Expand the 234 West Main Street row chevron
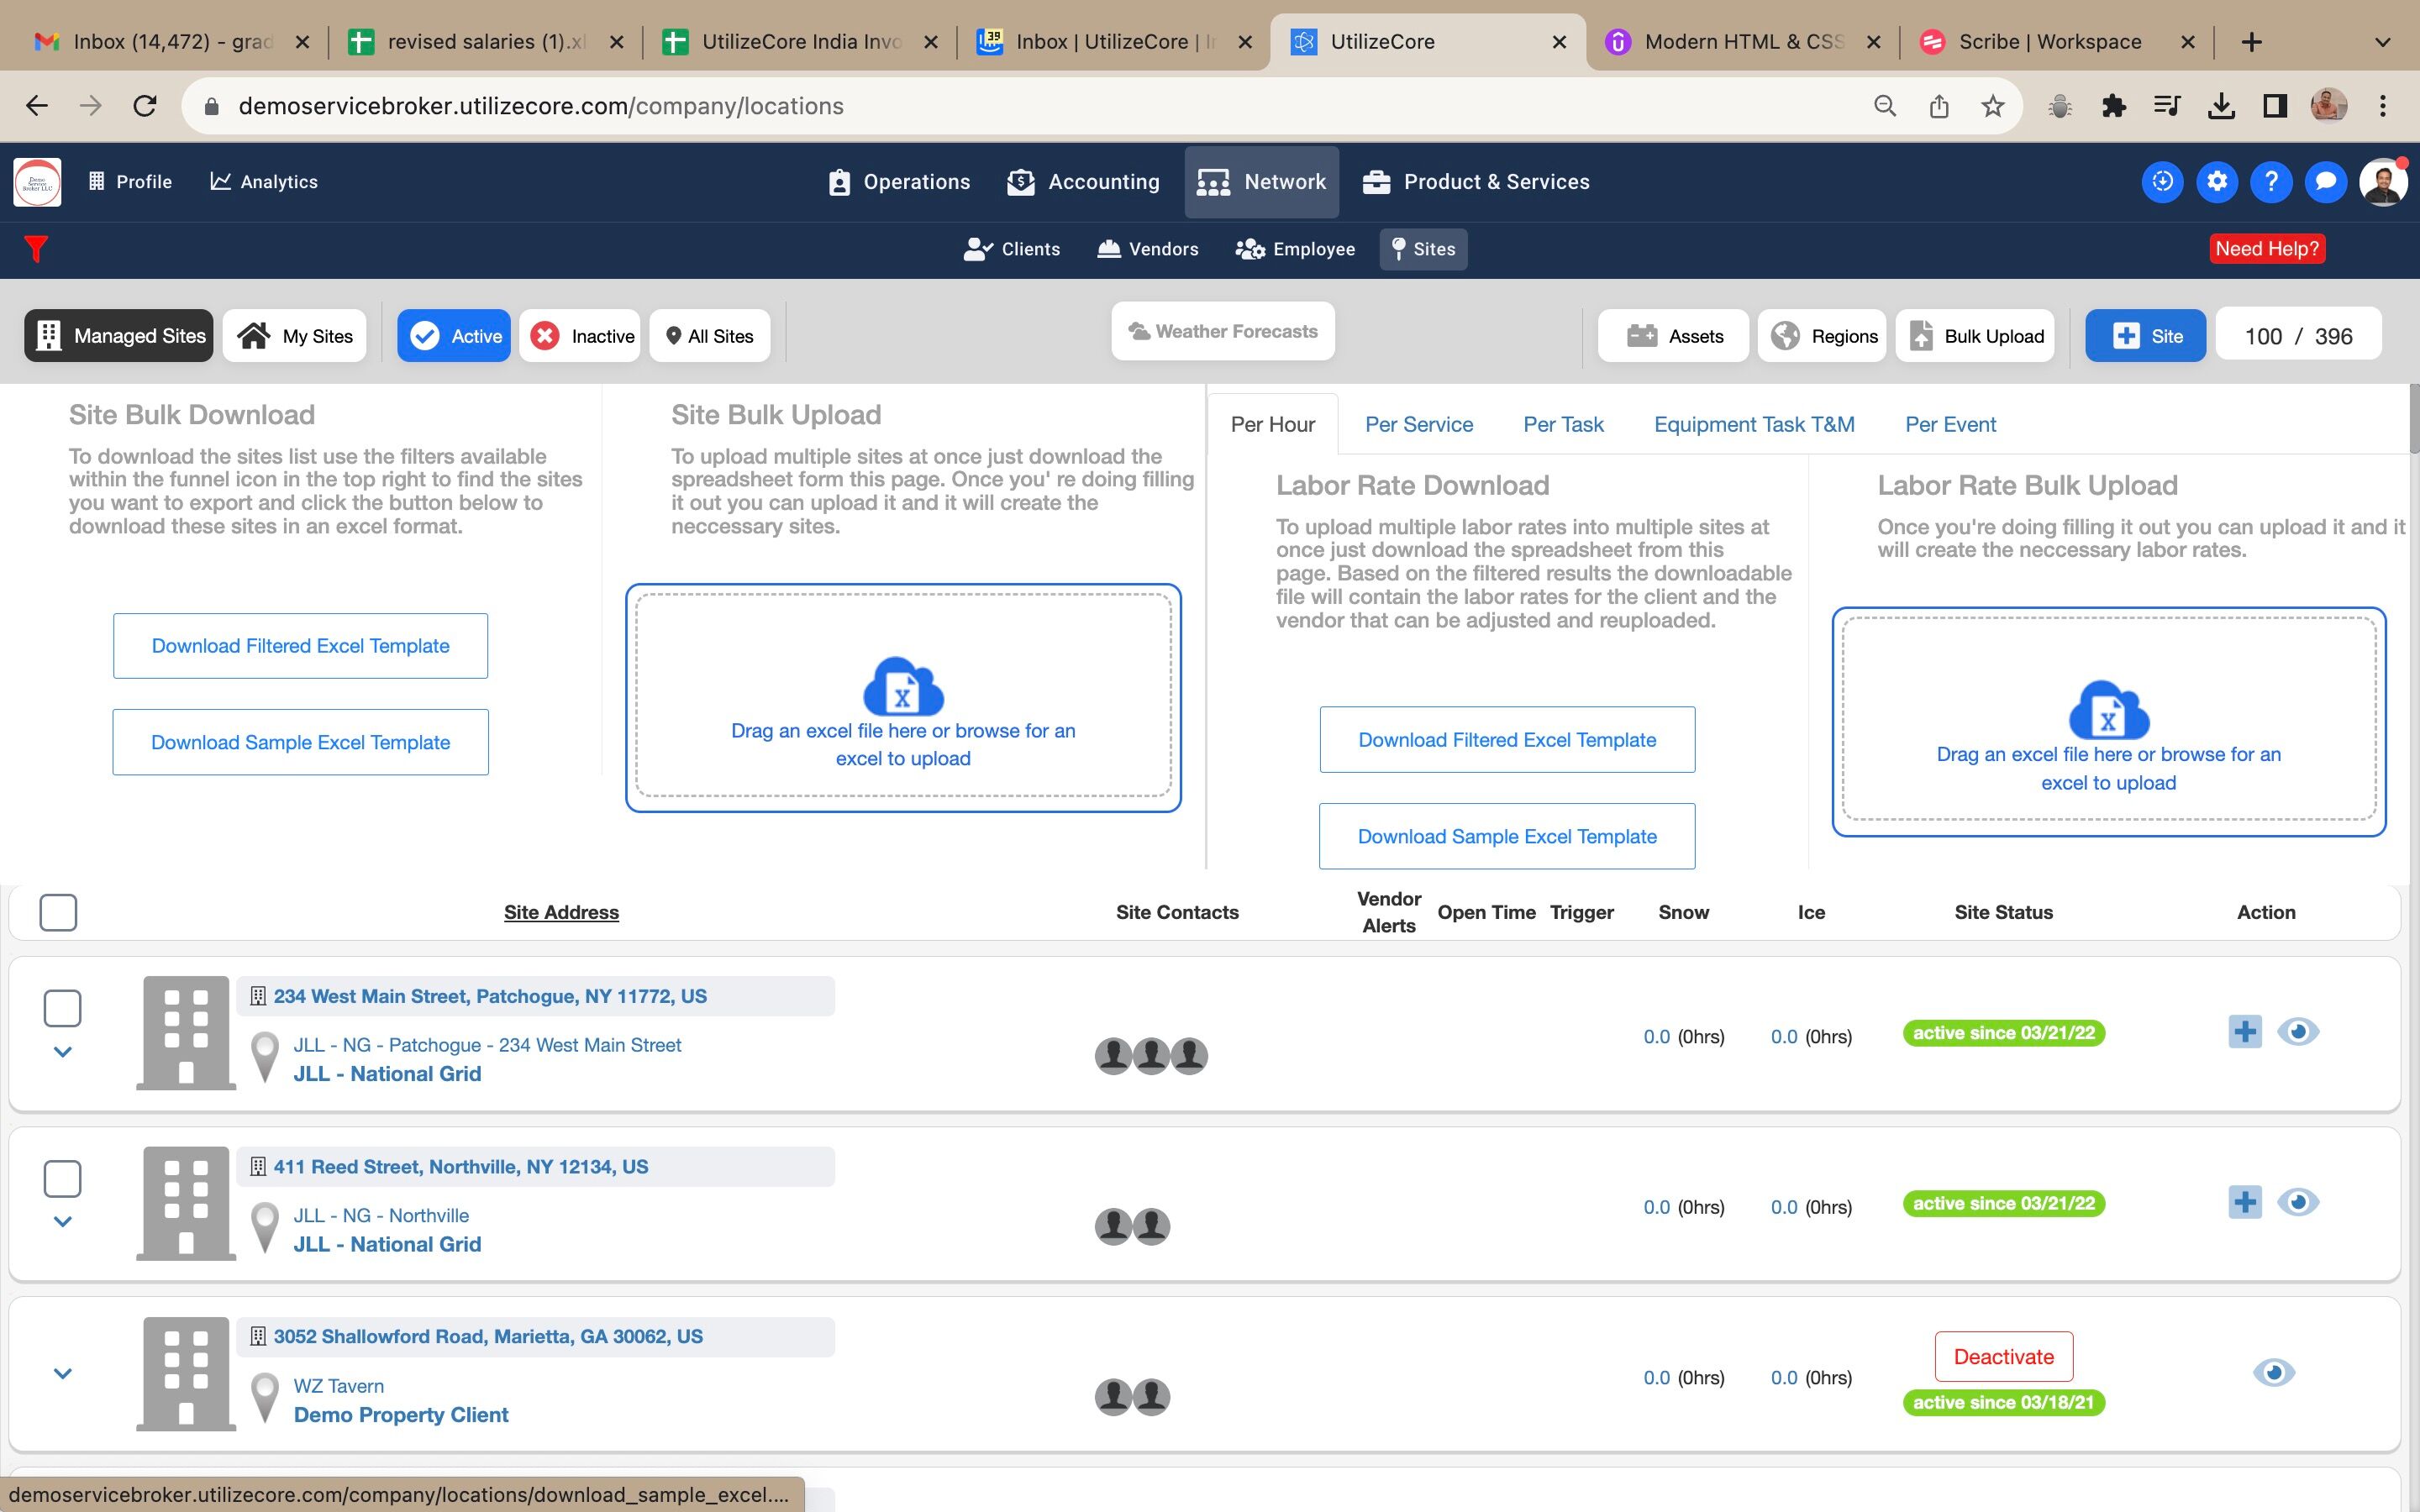This screenshot has width=2420, height=1512. [62, 1052]
